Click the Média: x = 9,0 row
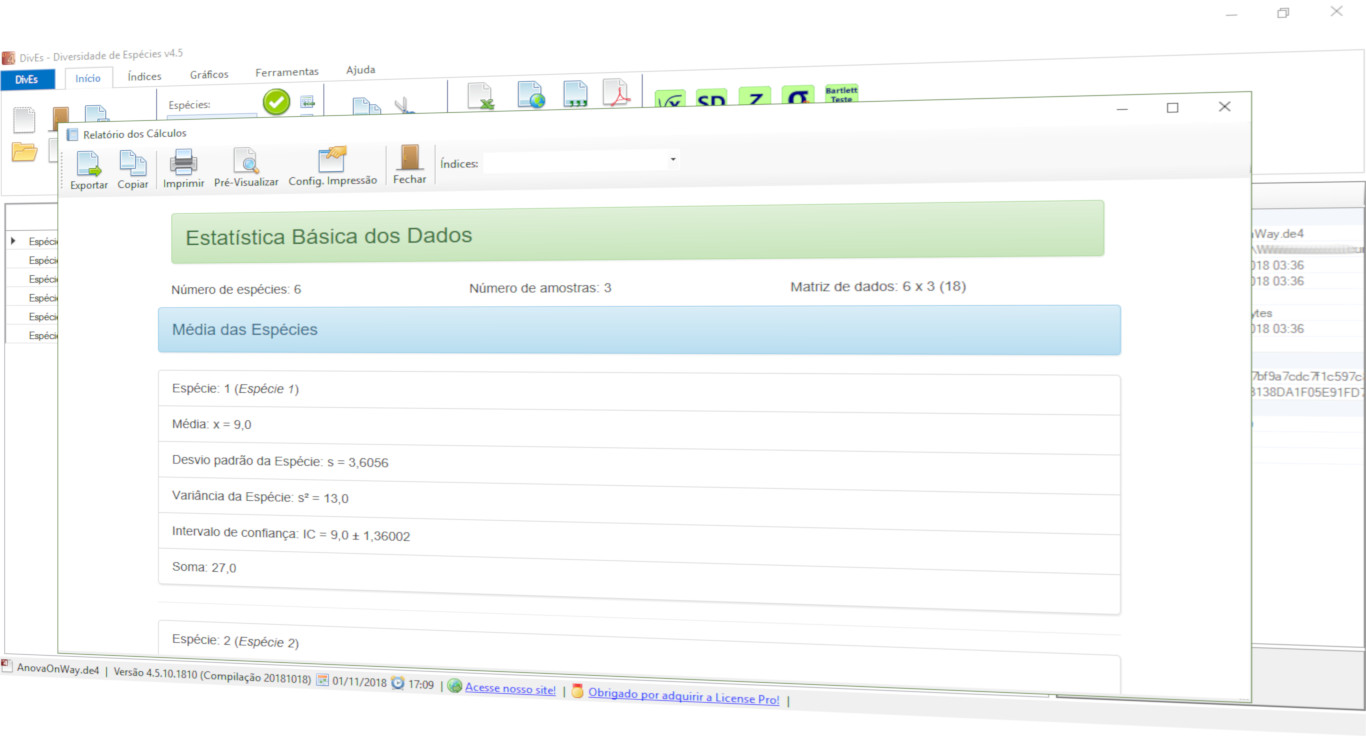Image resolution: width=1366 pixels, height=736 pixels. click(x=639, y=430)
